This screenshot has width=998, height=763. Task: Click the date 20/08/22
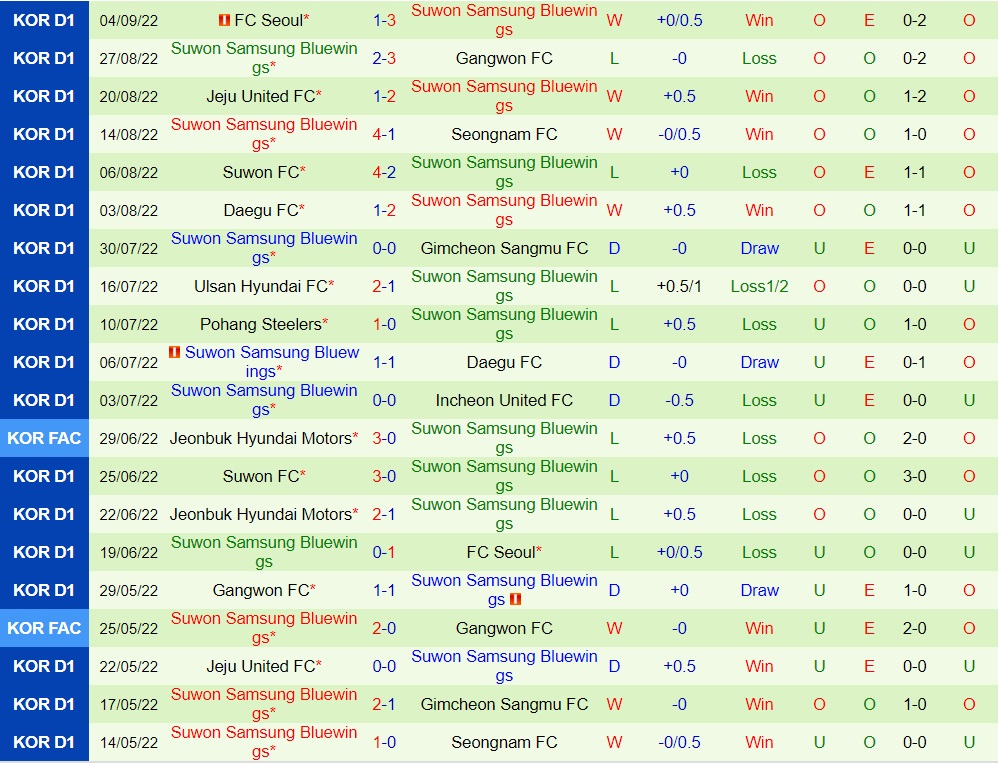tap(129, 97)
